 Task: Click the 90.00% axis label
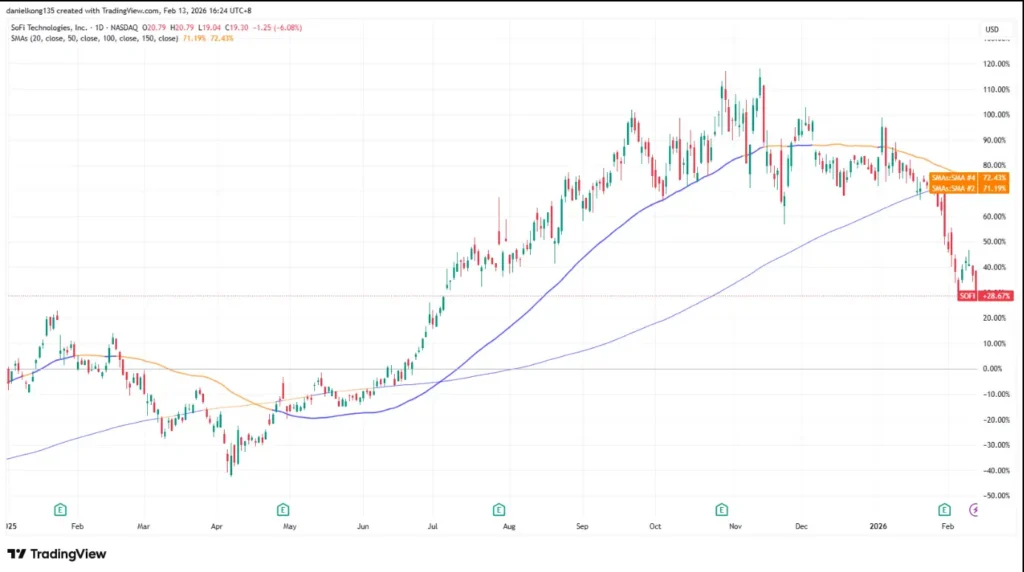click(997, 140)
